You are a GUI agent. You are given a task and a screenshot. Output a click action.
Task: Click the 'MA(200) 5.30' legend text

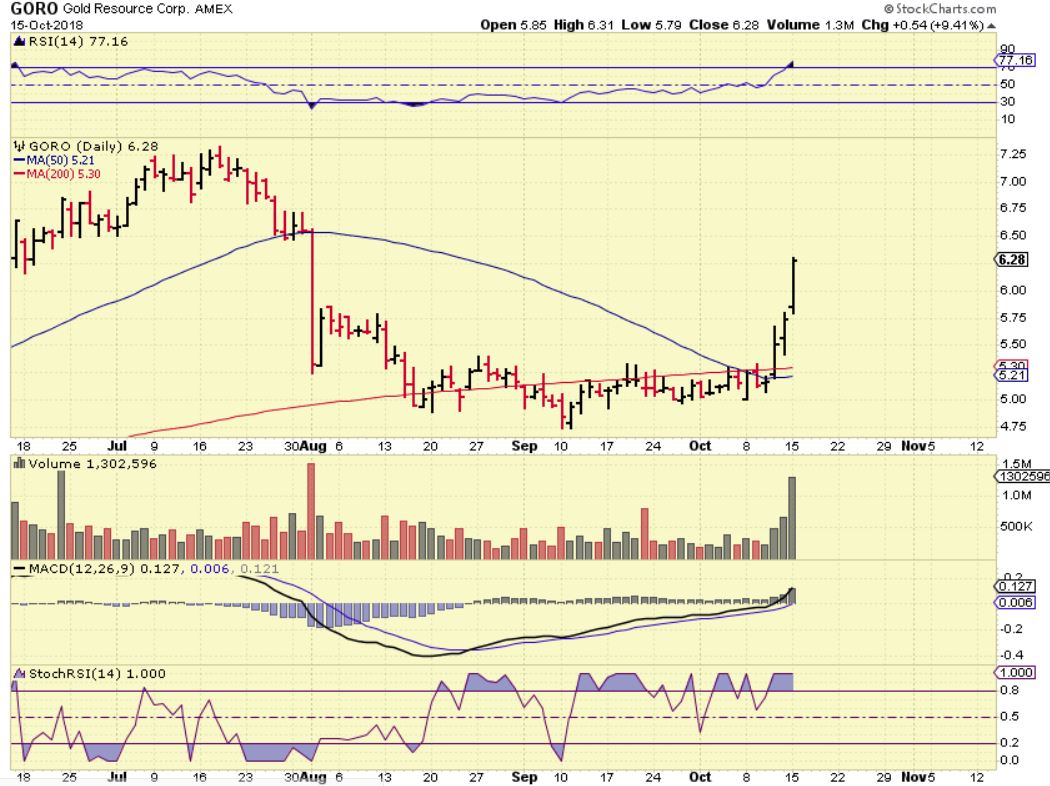coord(64,174)
